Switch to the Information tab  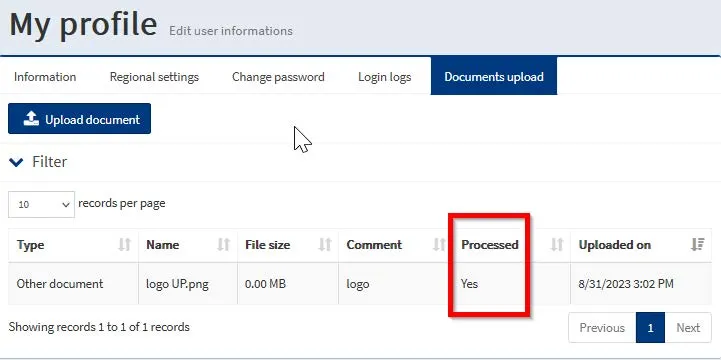click(x=45, y=77)
